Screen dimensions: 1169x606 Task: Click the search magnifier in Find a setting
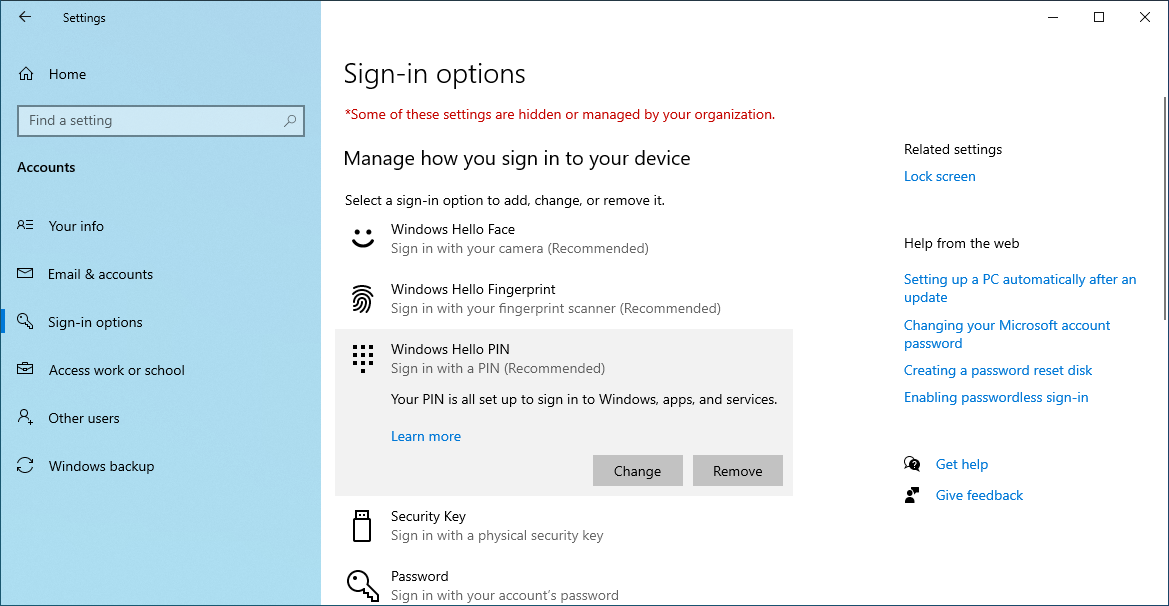(290, 121)
